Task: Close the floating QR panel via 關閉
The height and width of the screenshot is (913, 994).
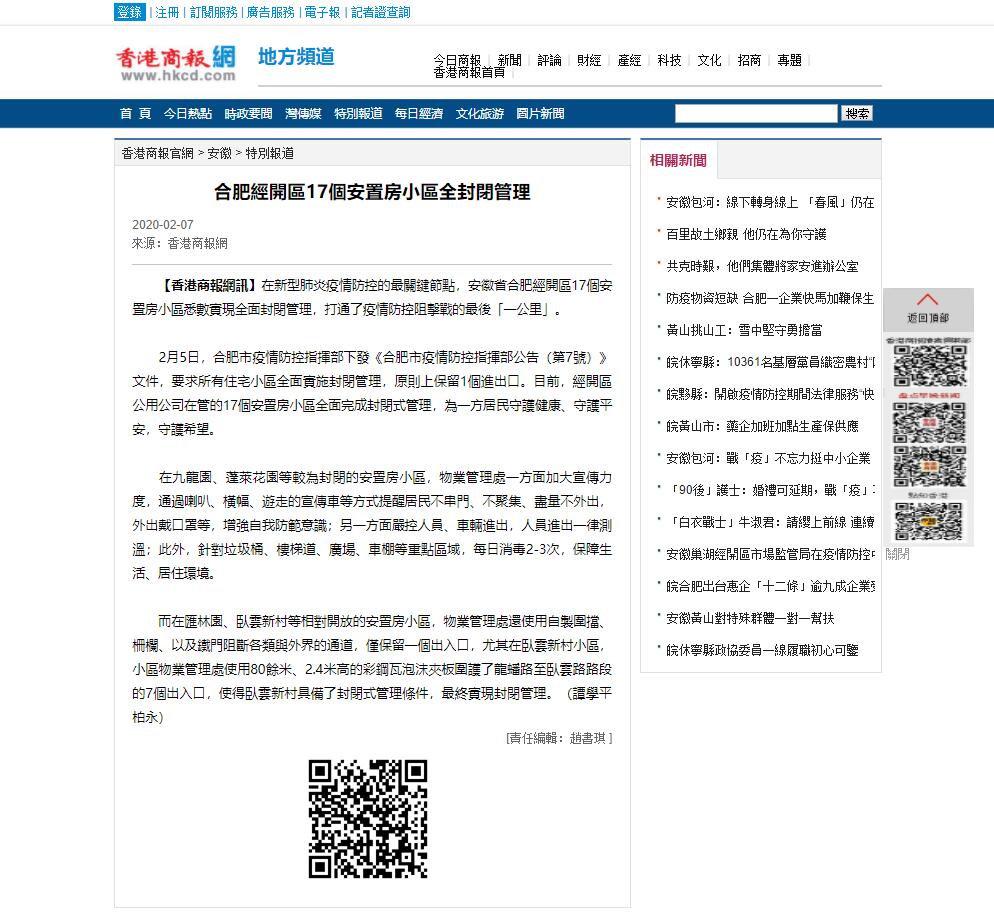Action: (897, 554)
